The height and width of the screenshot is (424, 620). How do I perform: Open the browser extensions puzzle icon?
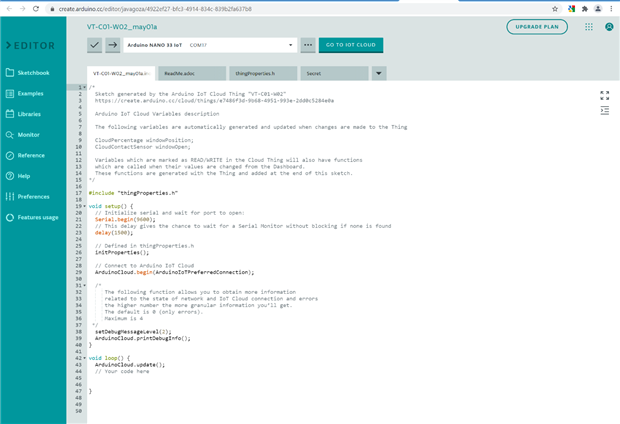tap(585, 9)
